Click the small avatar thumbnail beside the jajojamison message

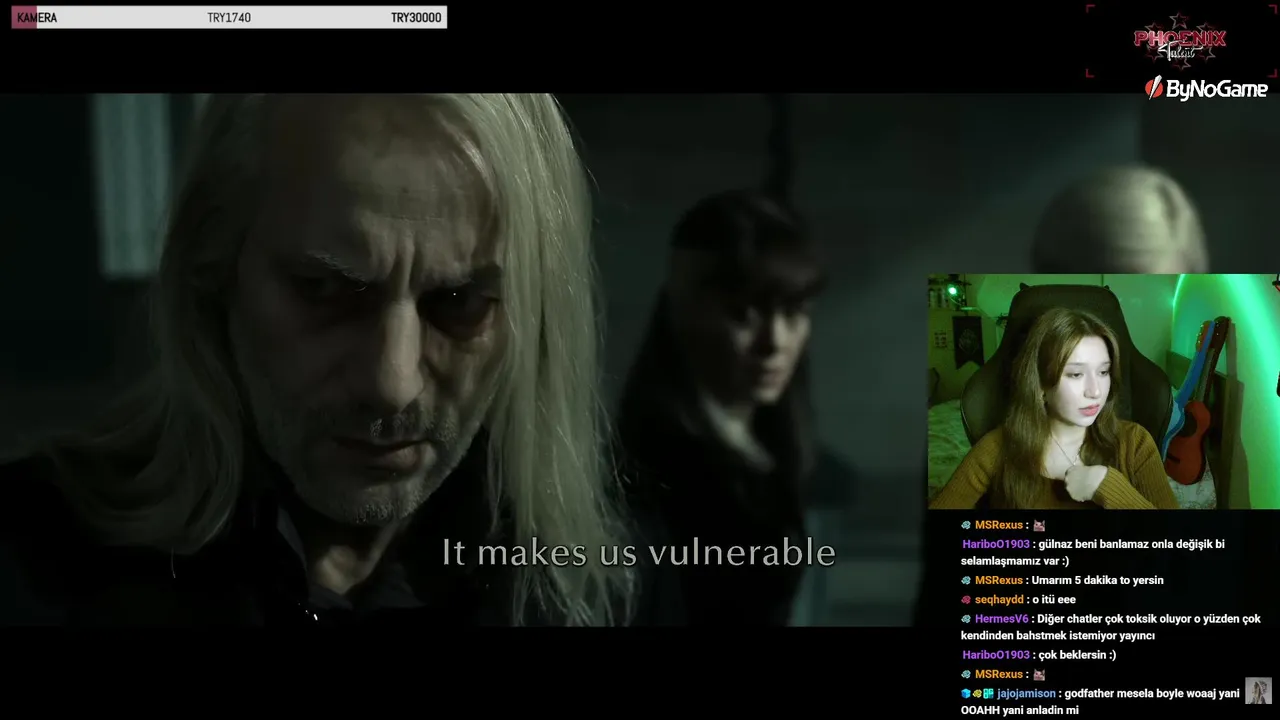pos(1258,691)
